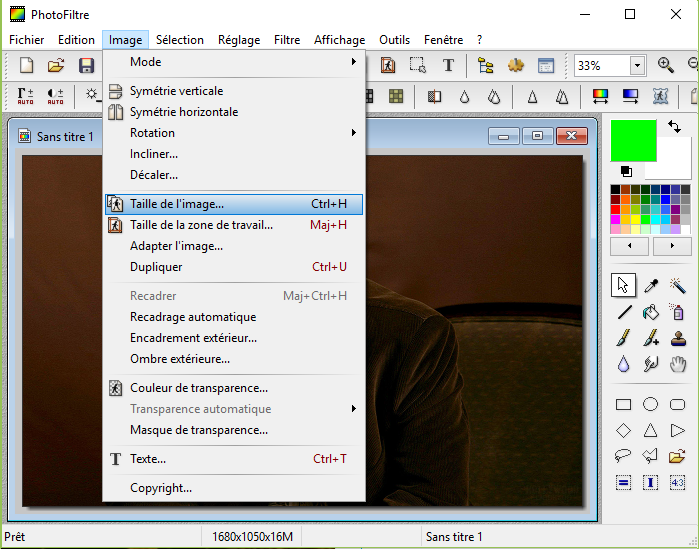Open the Fichier menu

(27, 40)
